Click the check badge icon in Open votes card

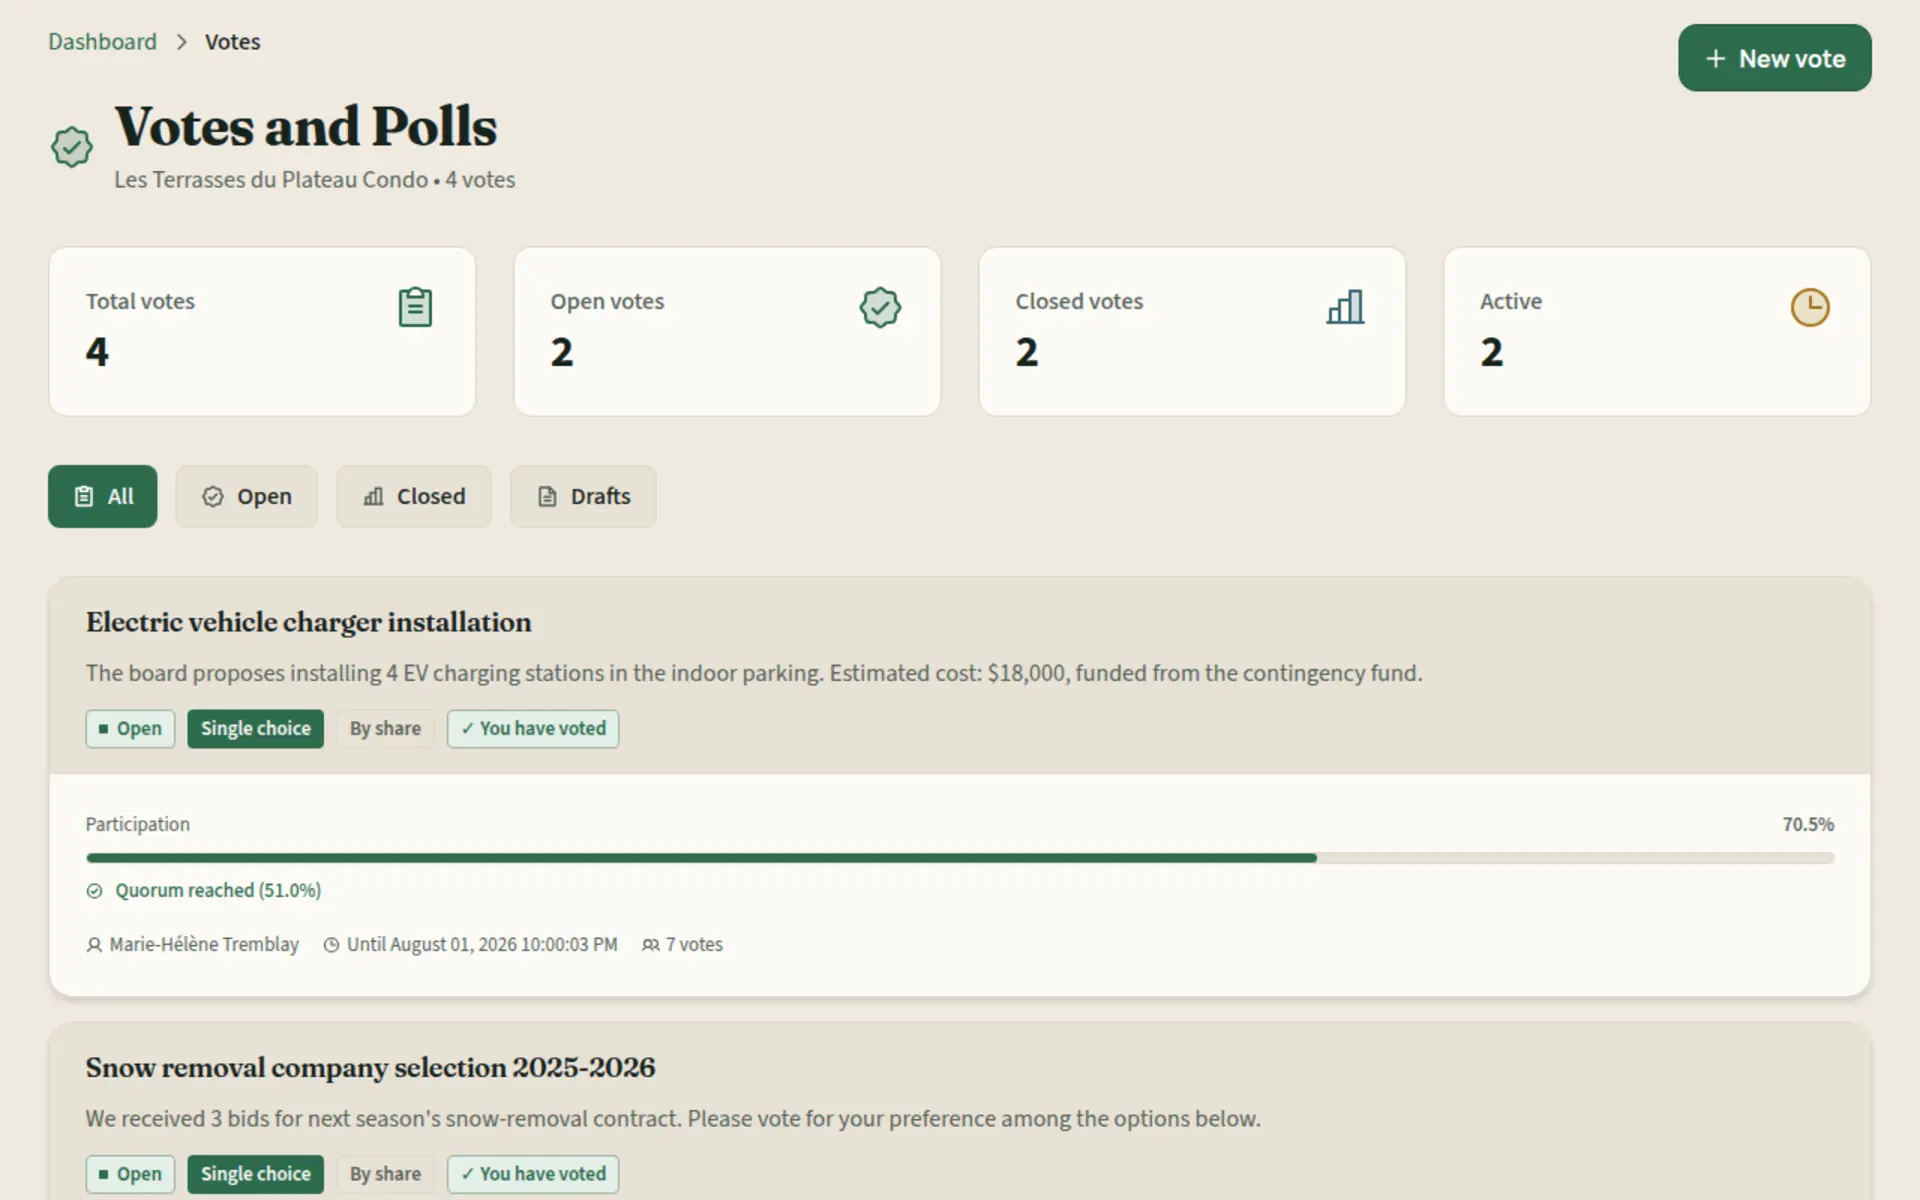click(x=880, y=307)
